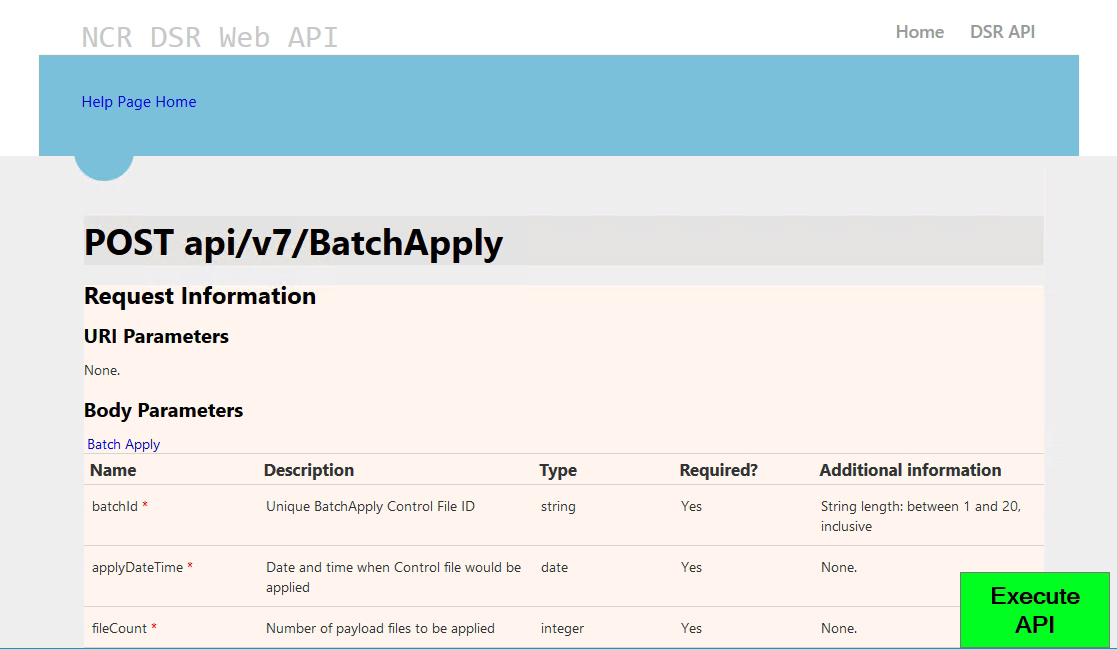The height and width of the screenshot is (649, 1117).
Task: Select the applyDateTime description text
Action: pos(393,577)
